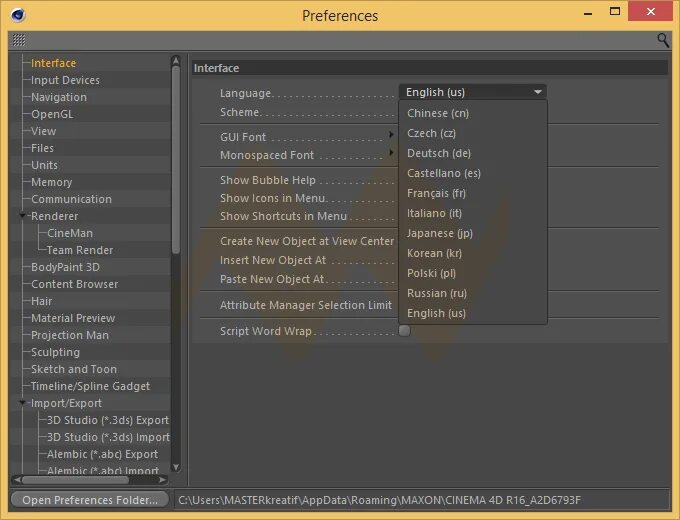Click the grip dots icon in the toolbar

click(x=19, y=40)
